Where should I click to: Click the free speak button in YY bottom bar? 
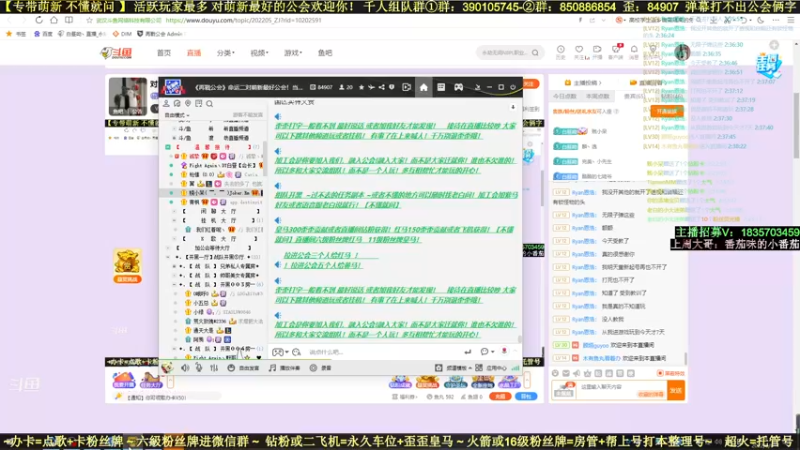[x=243, y=368]
